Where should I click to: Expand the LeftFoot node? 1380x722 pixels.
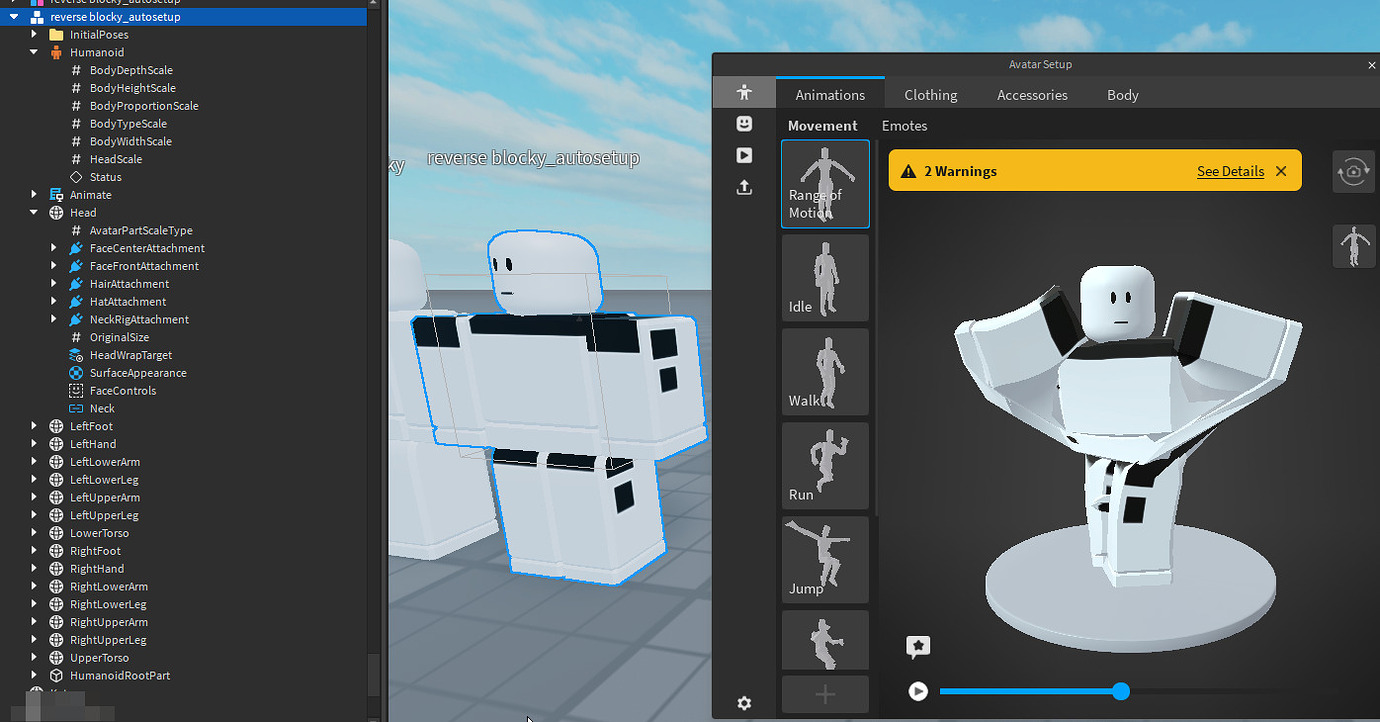pos(34,426)
